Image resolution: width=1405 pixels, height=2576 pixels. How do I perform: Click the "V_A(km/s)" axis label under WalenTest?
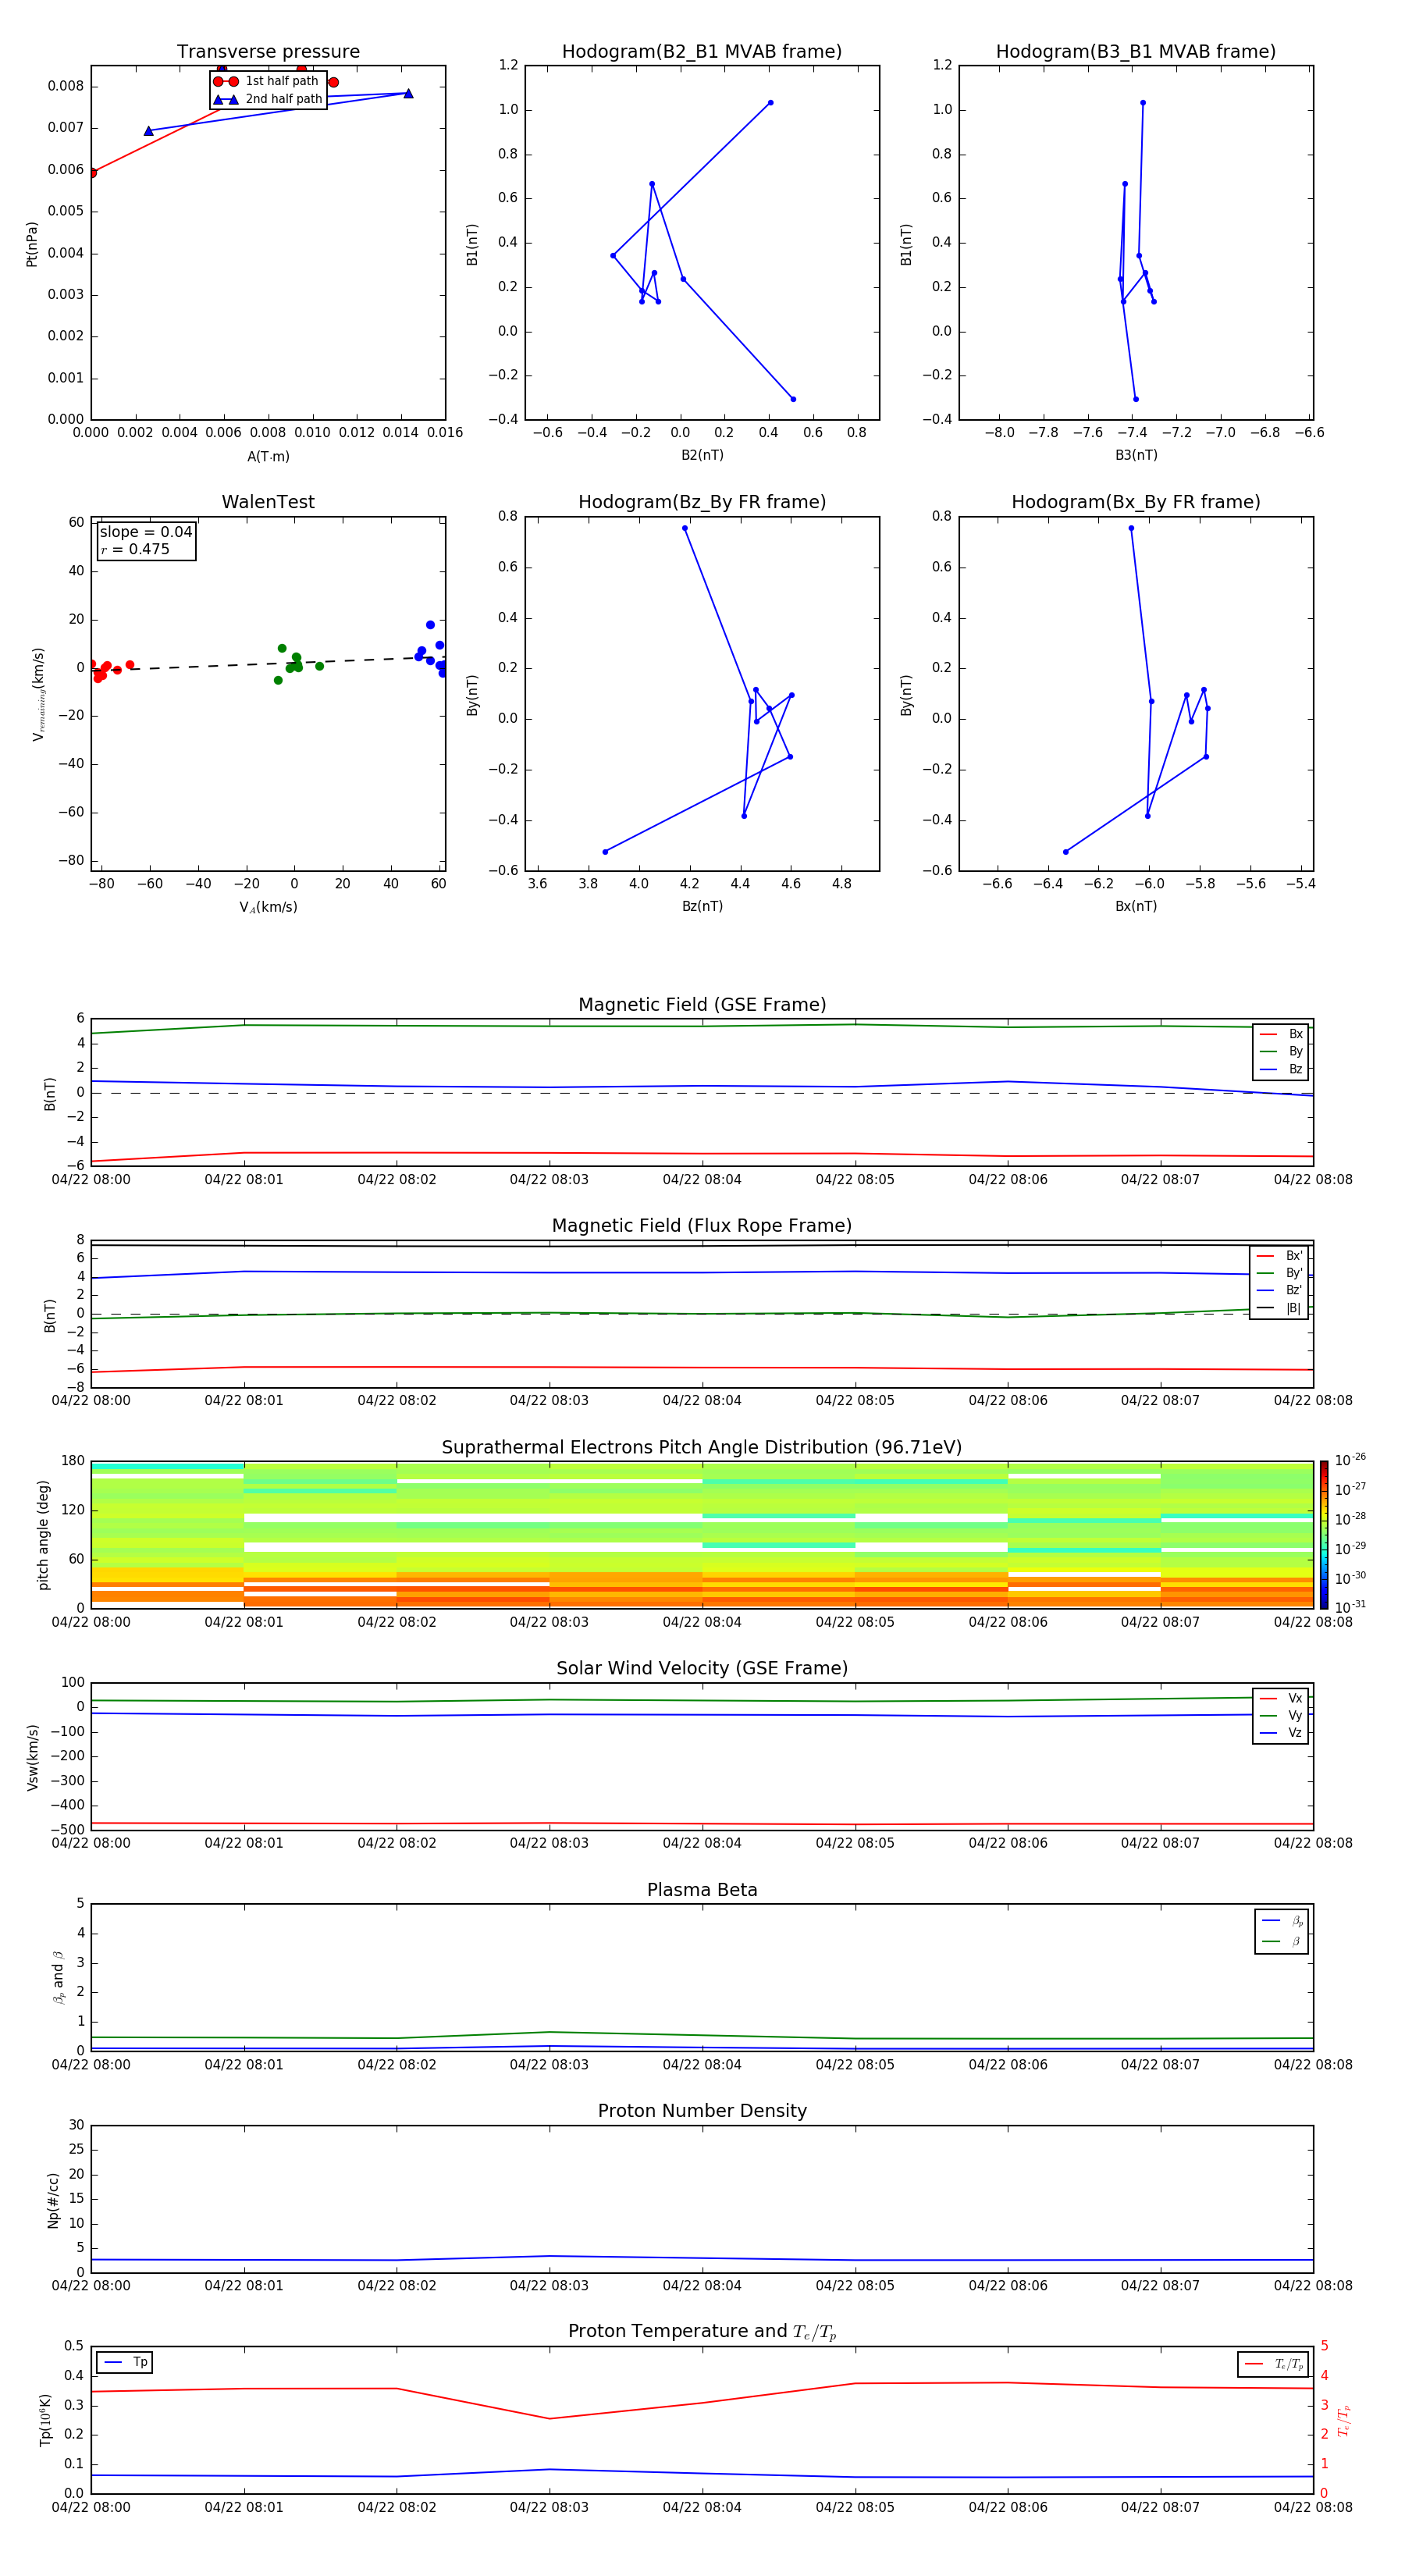click(x=268, y=908)
